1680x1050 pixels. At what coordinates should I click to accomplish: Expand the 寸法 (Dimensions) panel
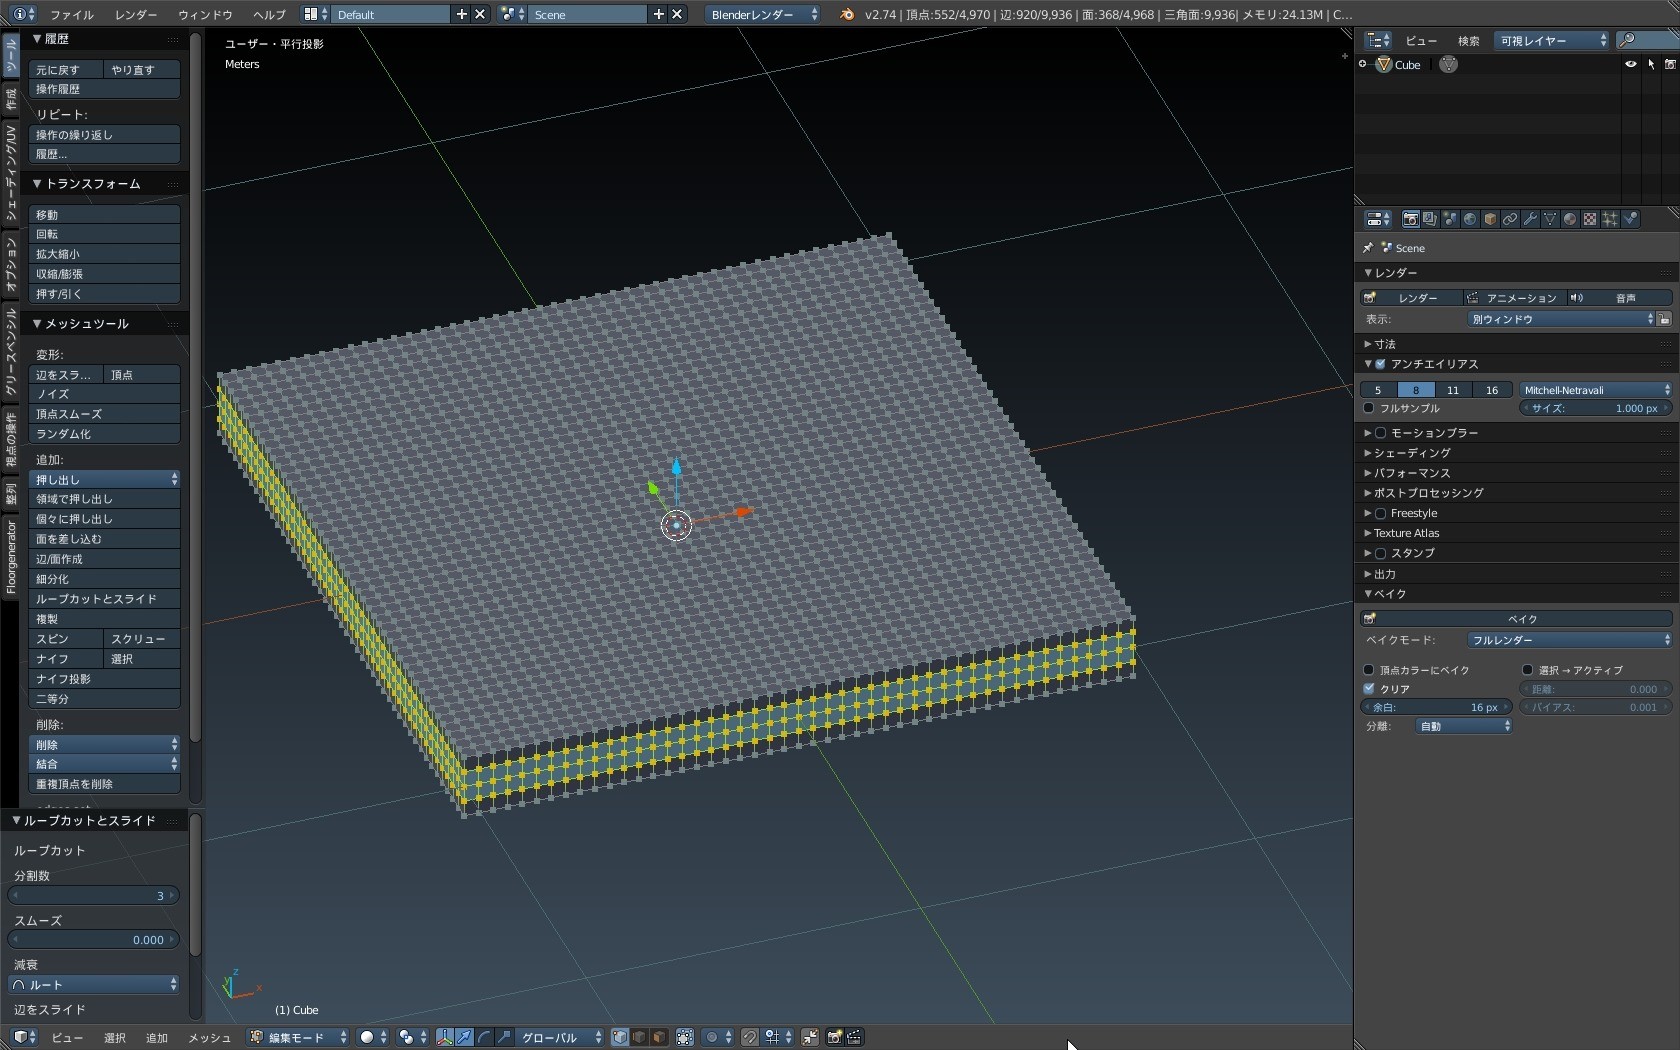[x=1385, y=344]
